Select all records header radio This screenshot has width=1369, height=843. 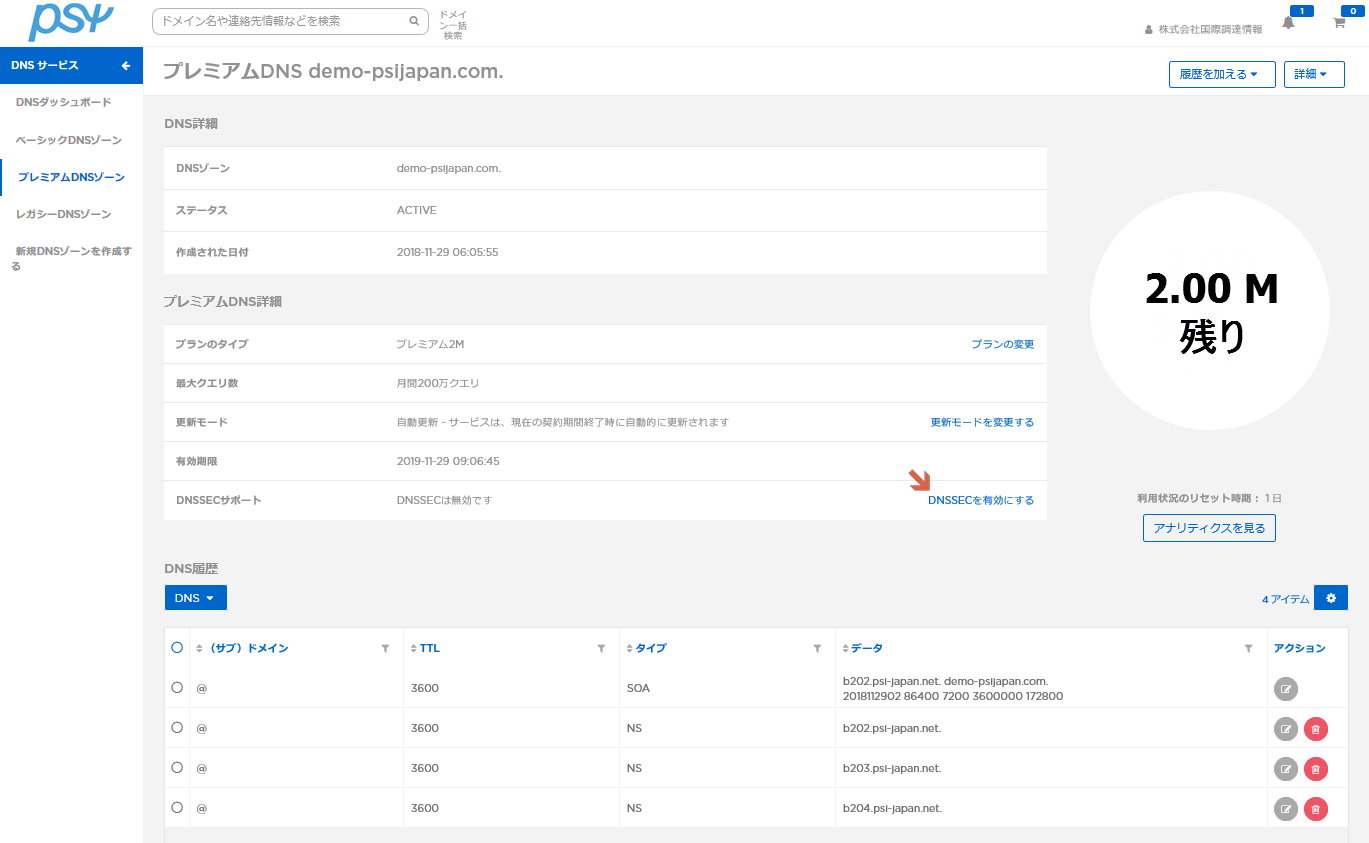point(177,648)
